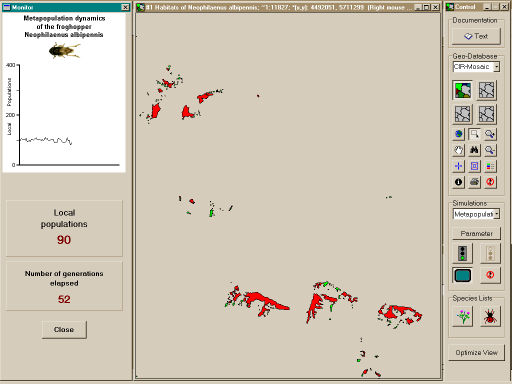
Task: Expand the CIR-Mosaic geo-database dropdown
Action: click(496, 67)
